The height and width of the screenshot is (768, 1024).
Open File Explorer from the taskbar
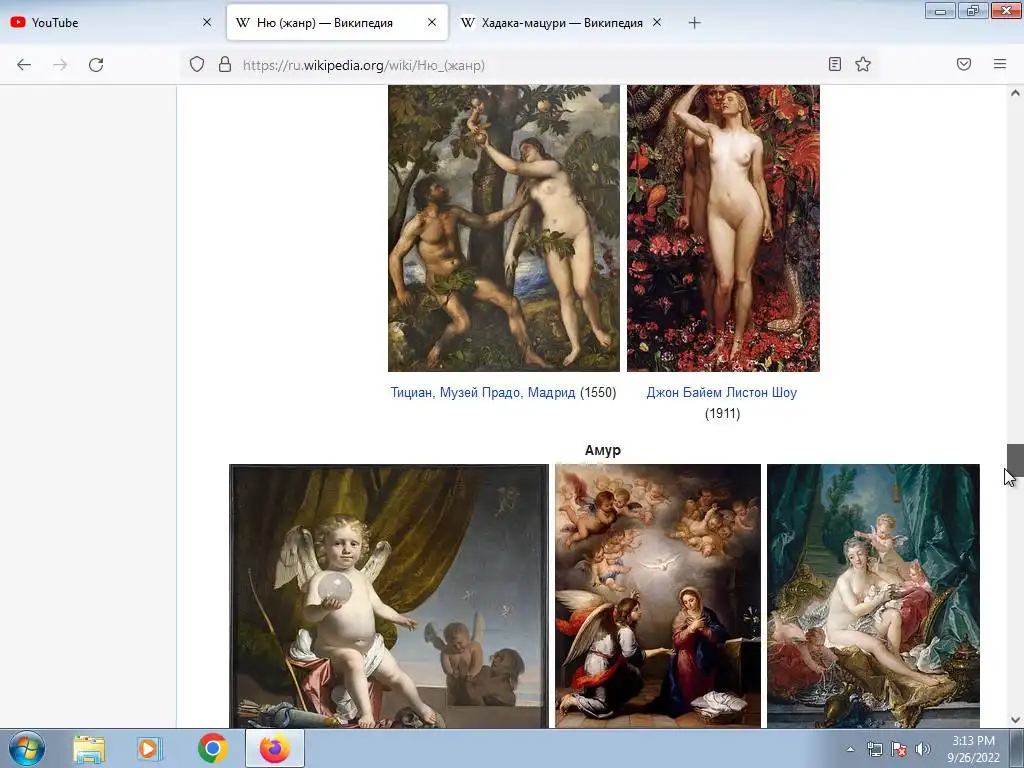coord(89,748)
